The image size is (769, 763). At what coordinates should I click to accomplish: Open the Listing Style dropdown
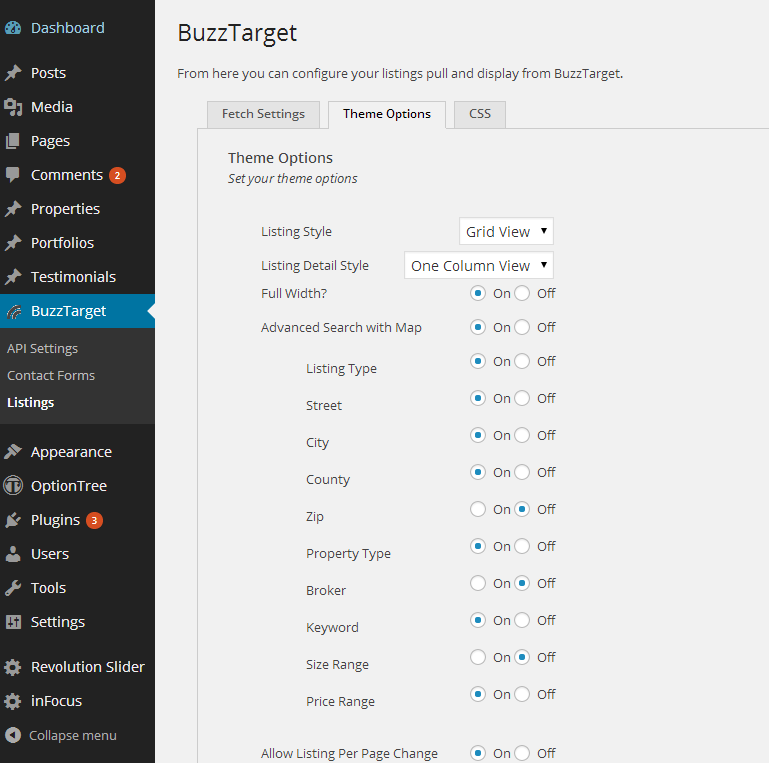click(x=506, y=231)
